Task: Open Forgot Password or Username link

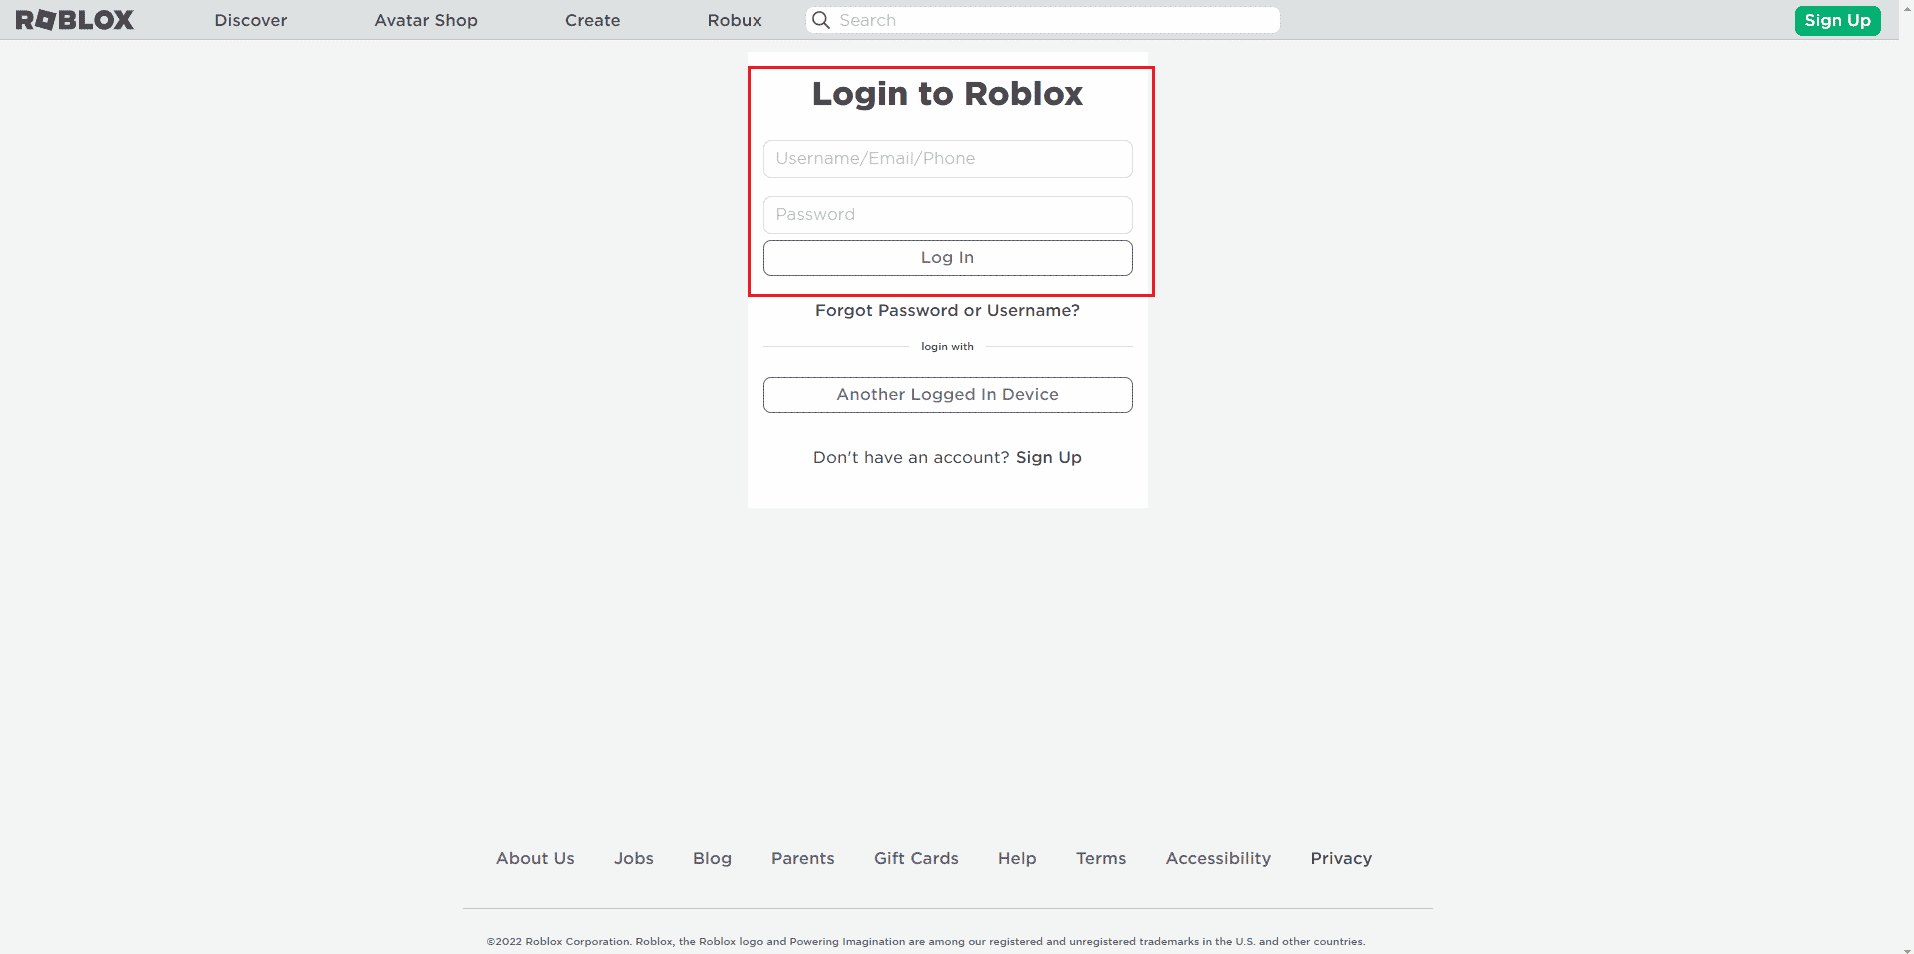Action: click(948, 311)
